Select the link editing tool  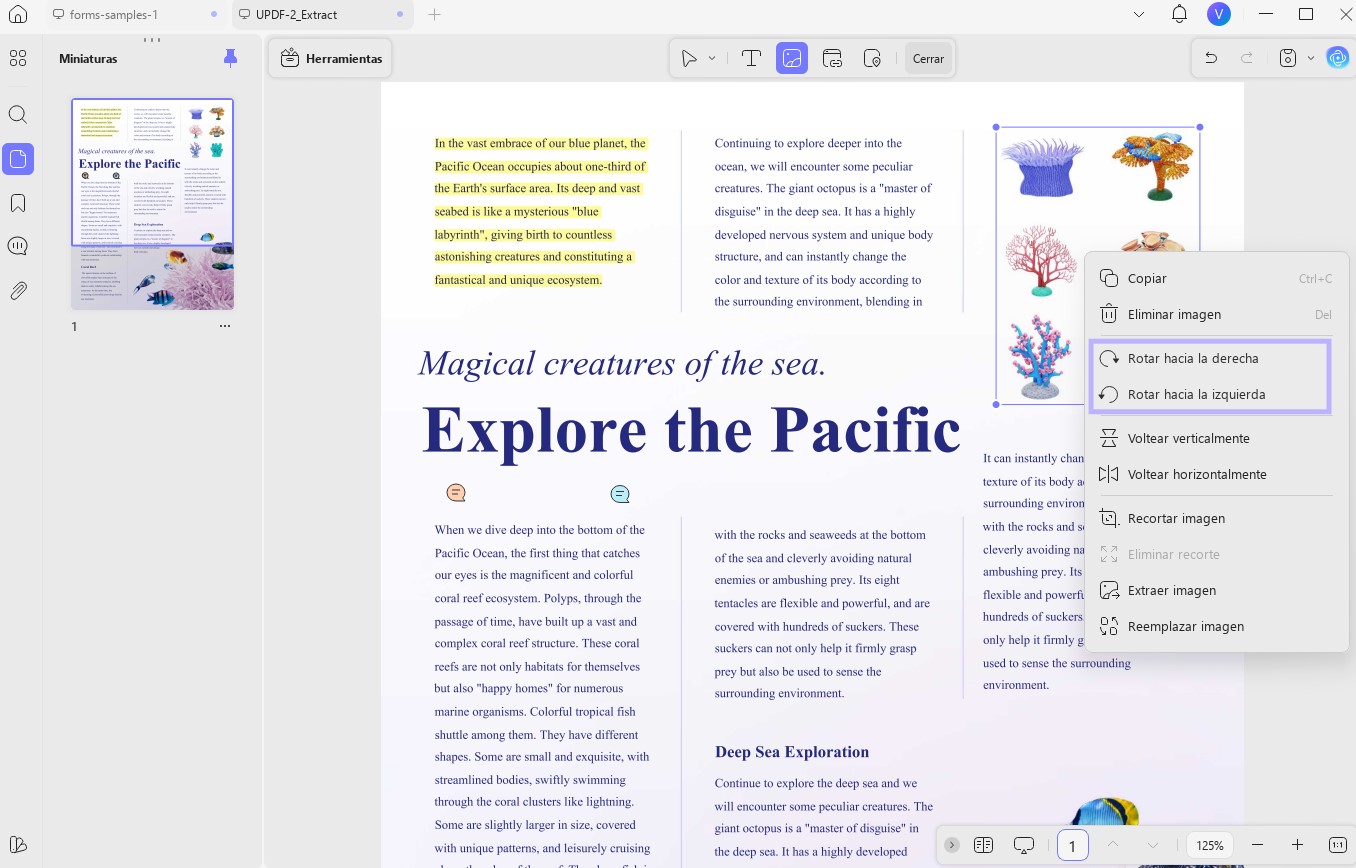click(832, 59)
